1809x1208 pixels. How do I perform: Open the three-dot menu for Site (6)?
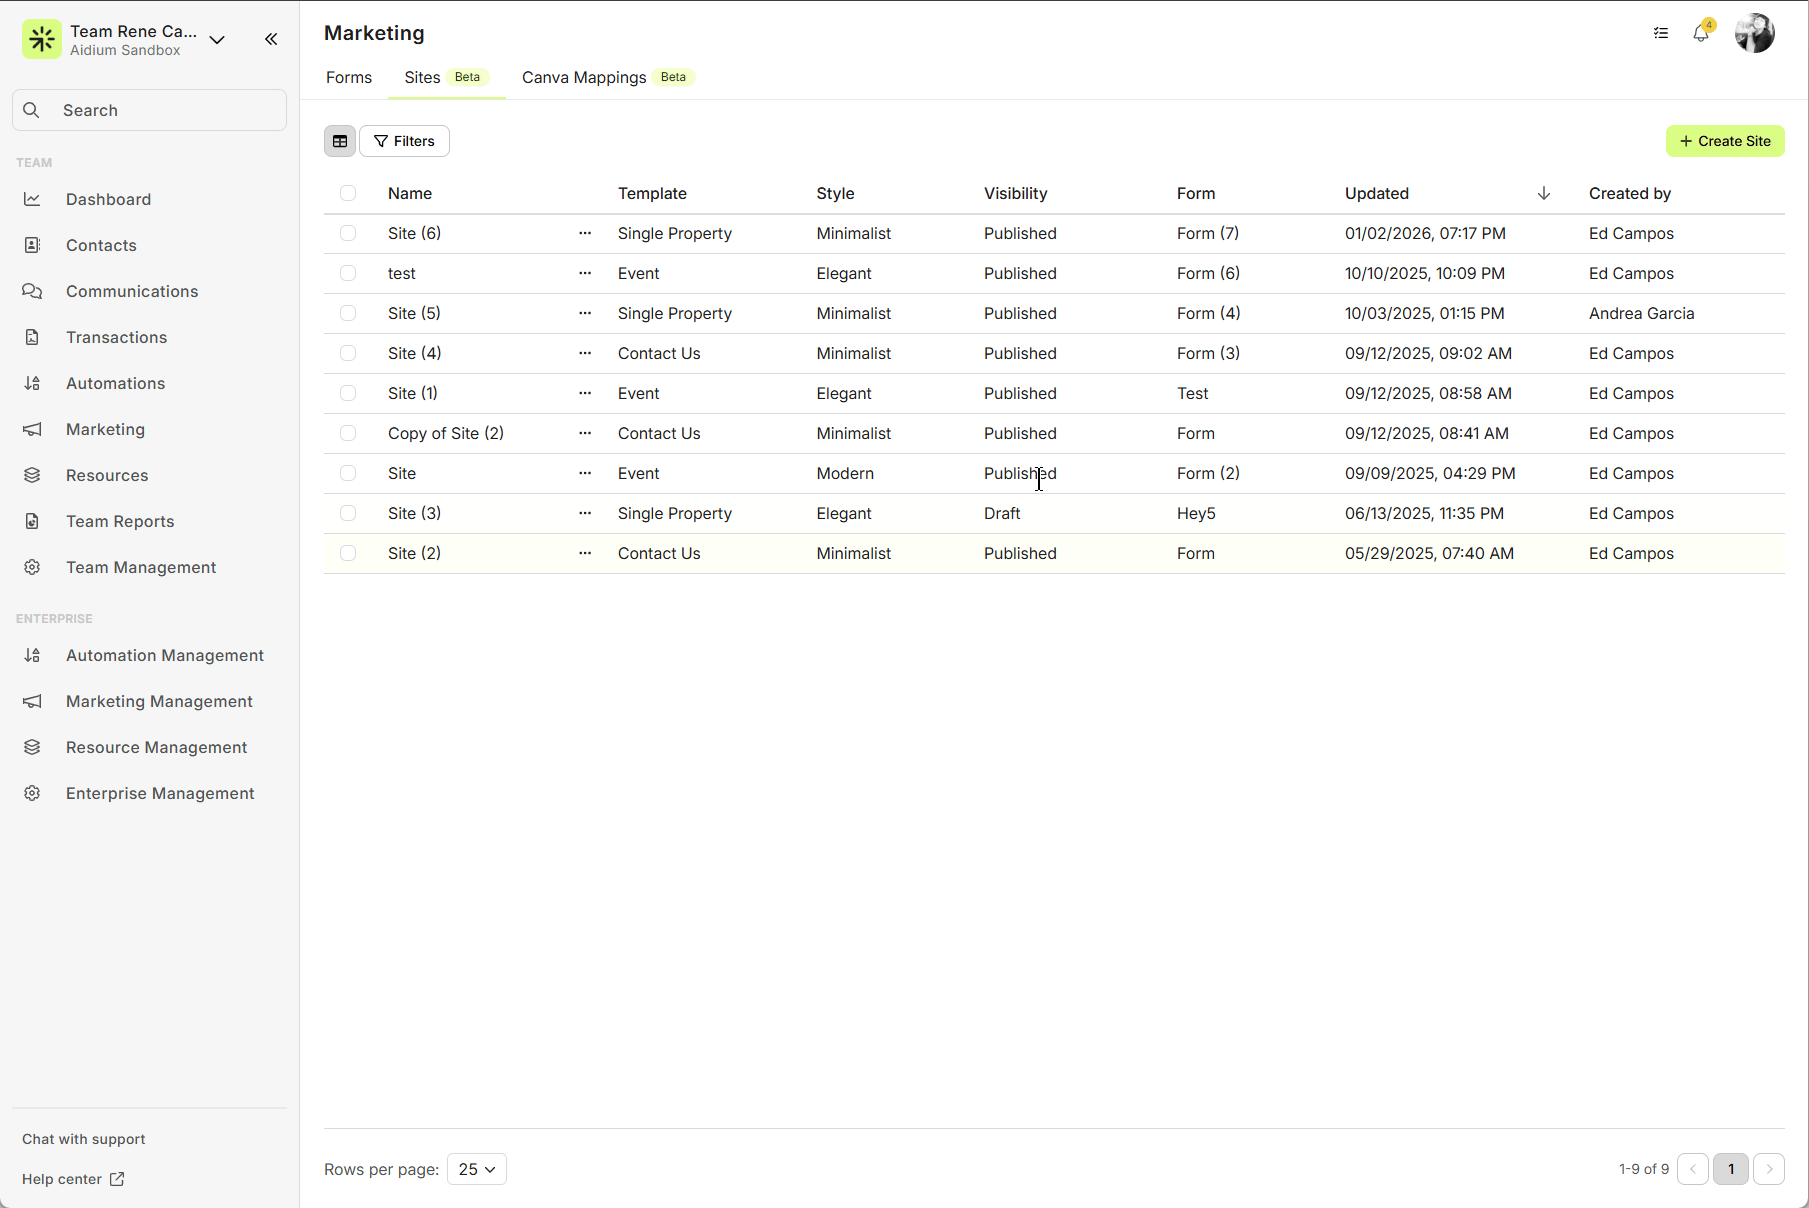click(x=585, y=233)
